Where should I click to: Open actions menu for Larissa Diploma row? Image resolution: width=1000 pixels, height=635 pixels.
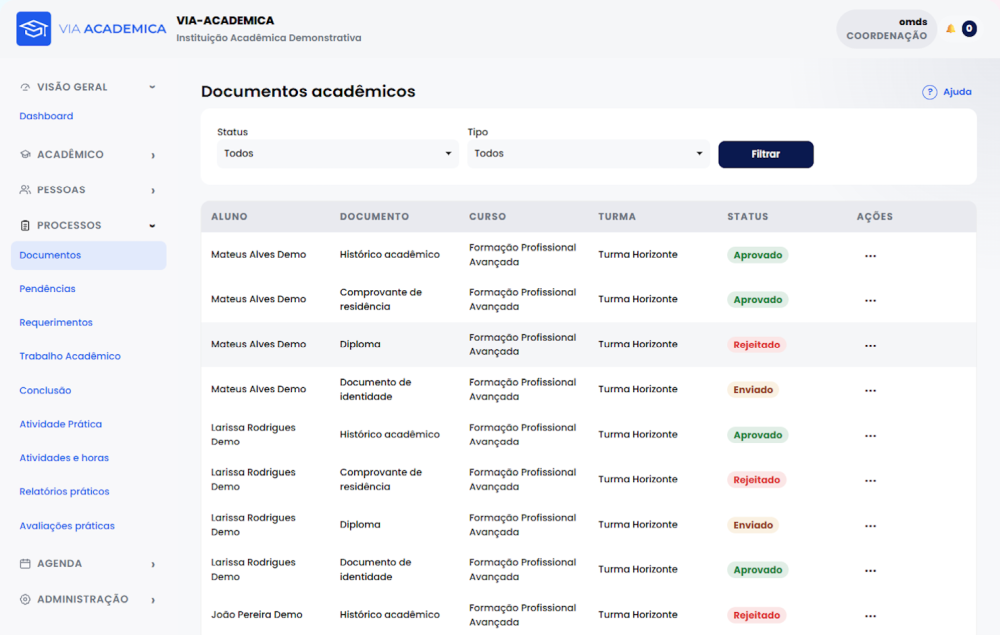(x=871, y=526)
